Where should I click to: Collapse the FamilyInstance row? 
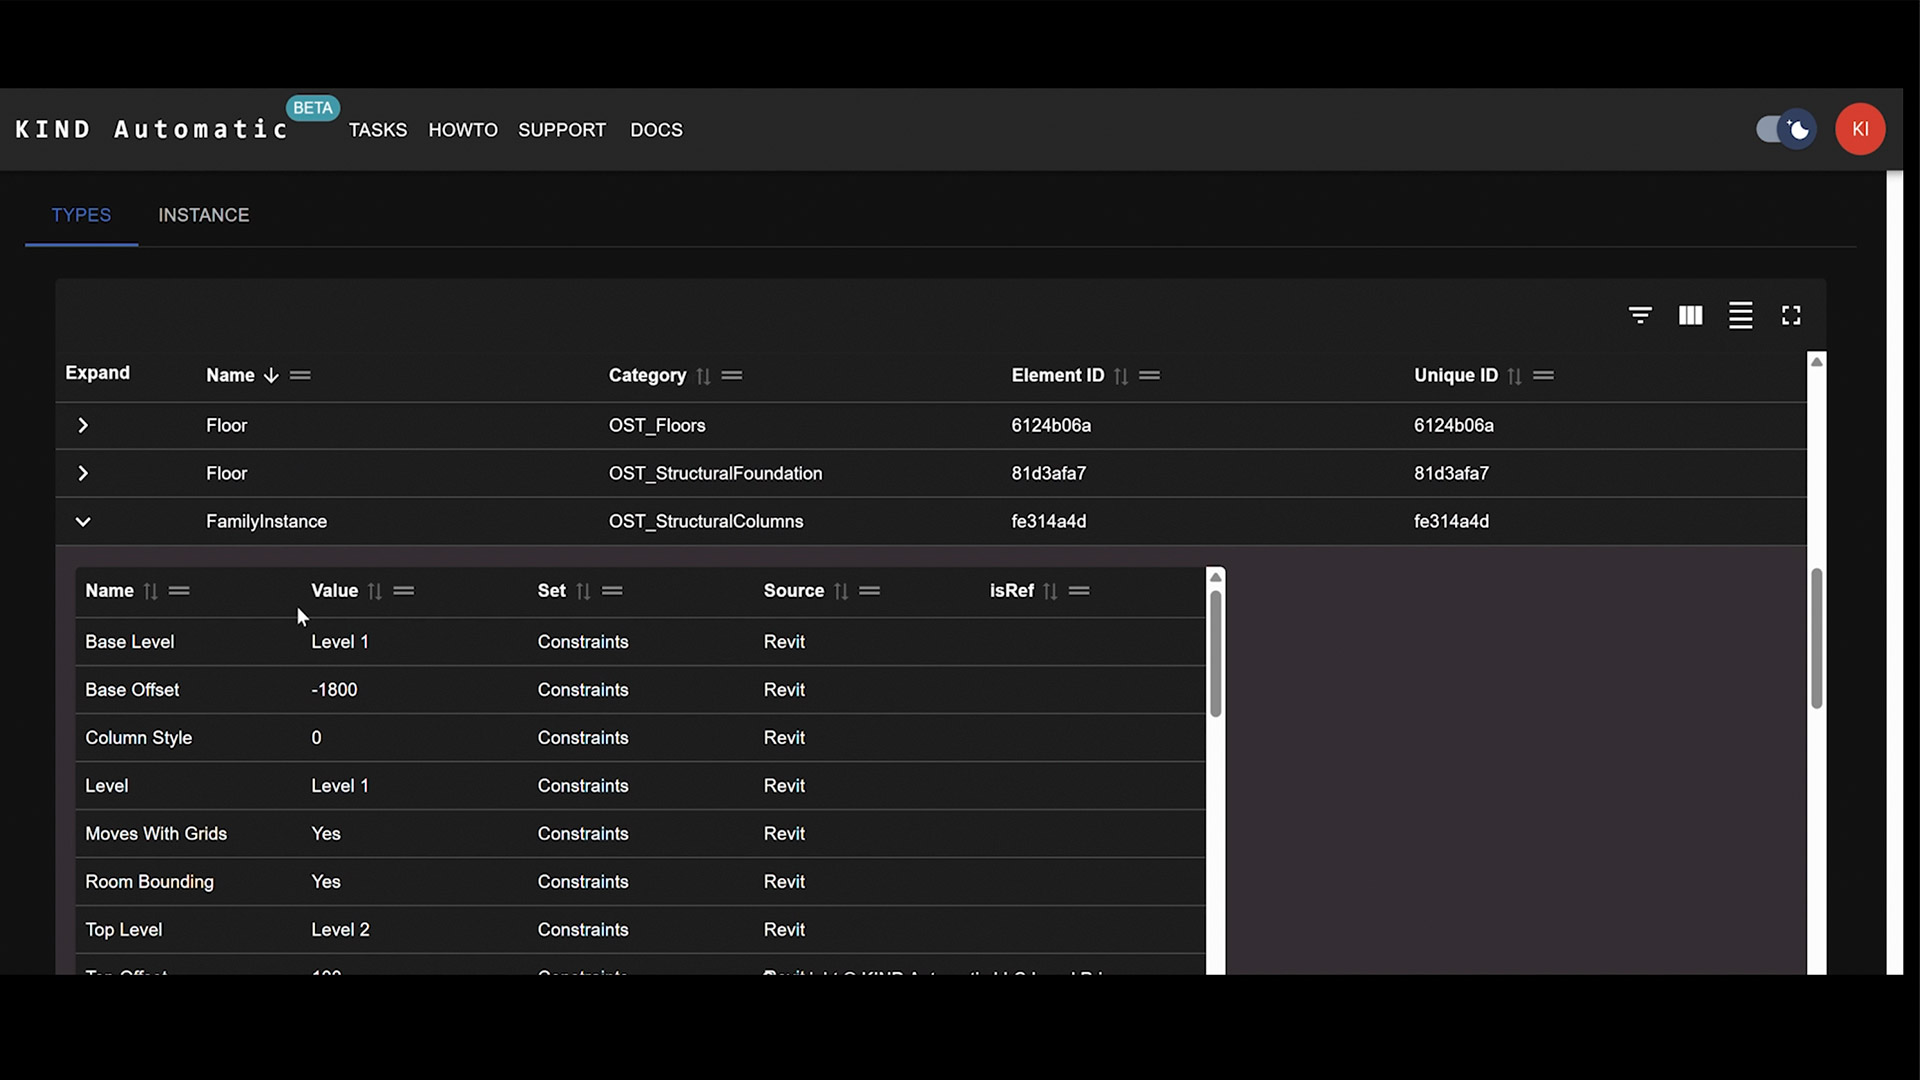(83, 522)
